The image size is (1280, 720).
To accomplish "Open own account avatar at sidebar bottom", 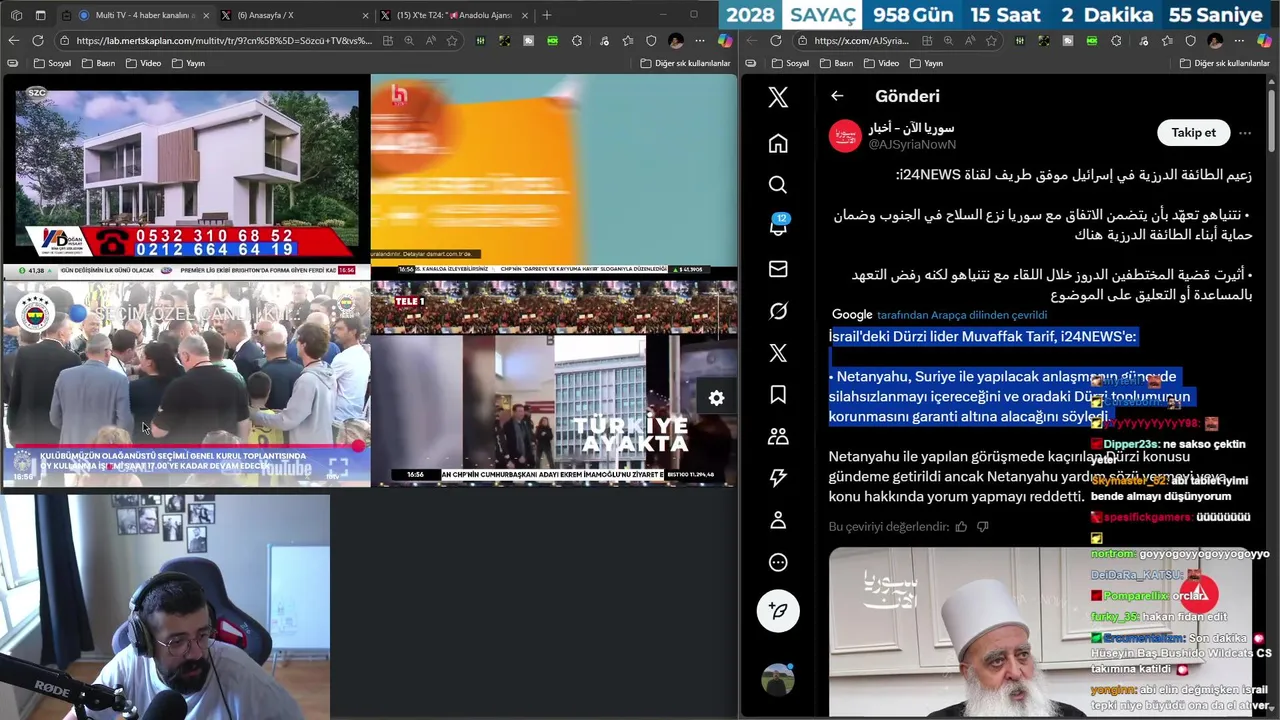I will [778, 679].
